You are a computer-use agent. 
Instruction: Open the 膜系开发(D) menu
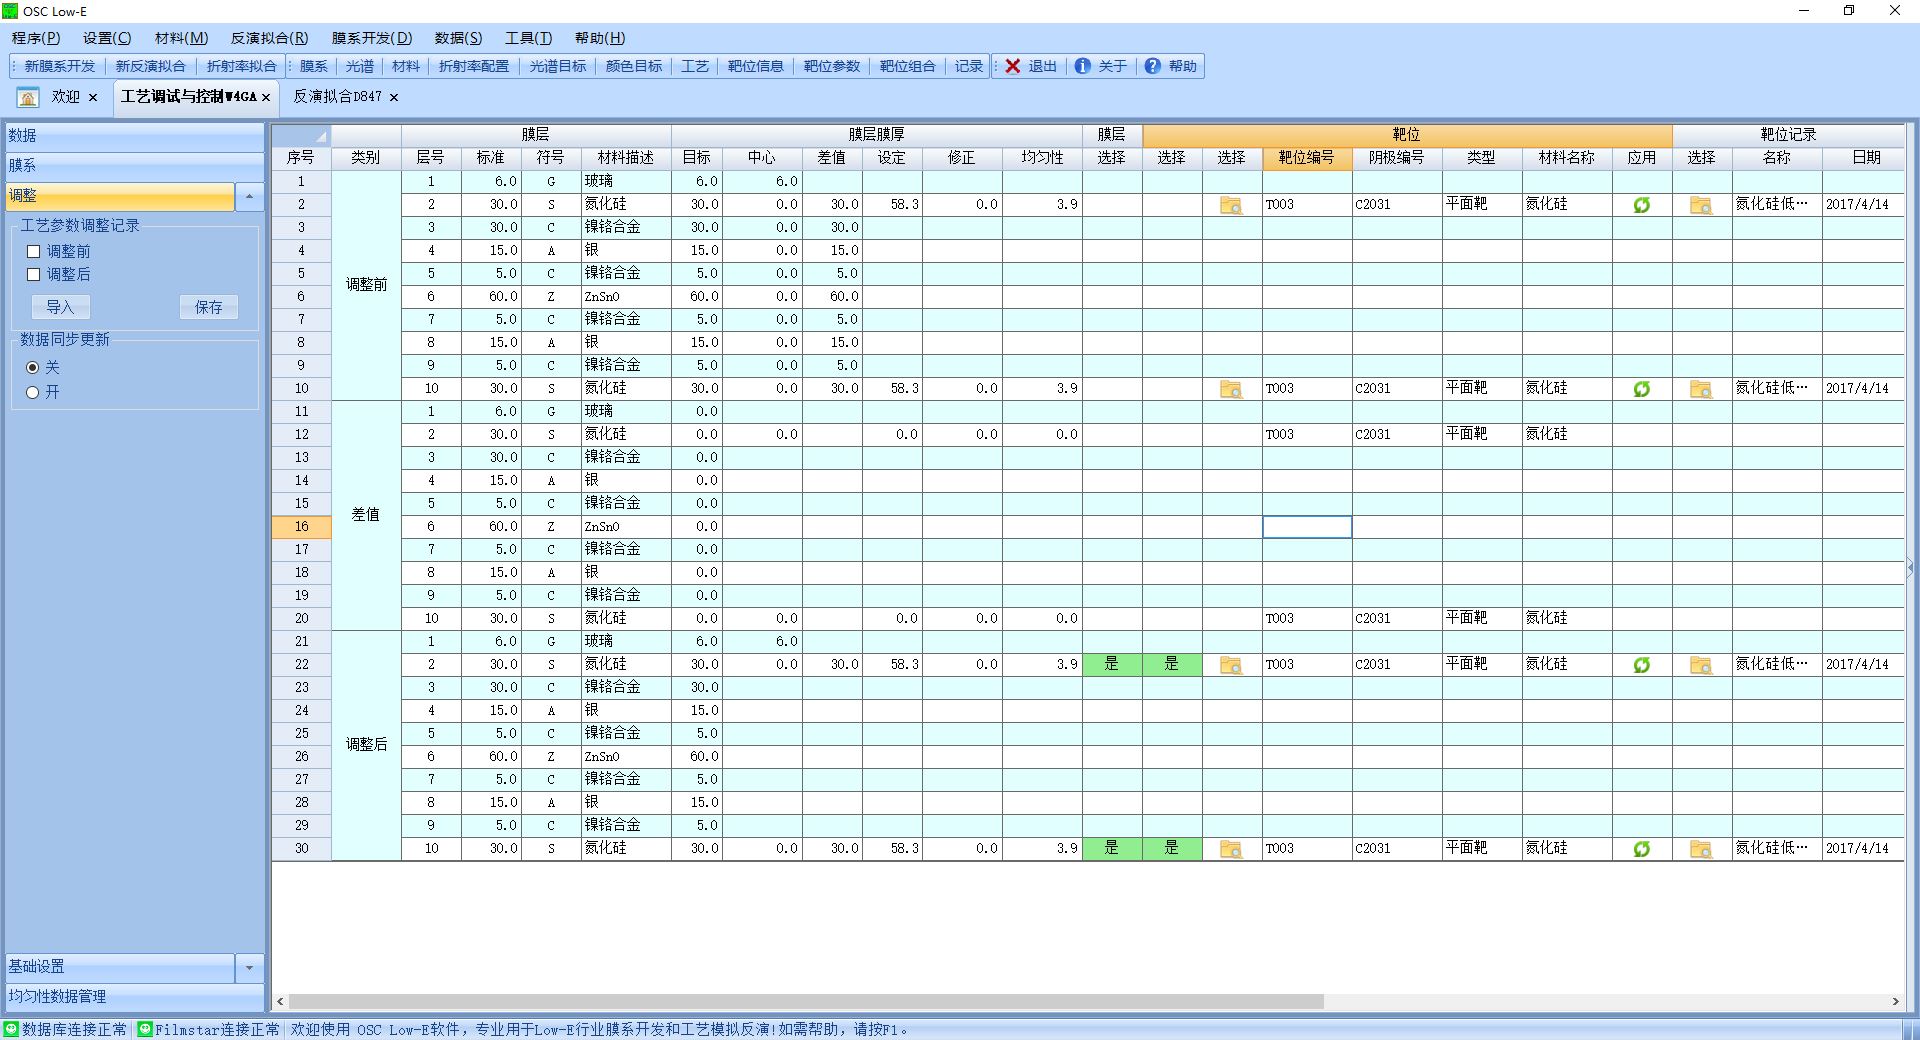tap(372, 38)
